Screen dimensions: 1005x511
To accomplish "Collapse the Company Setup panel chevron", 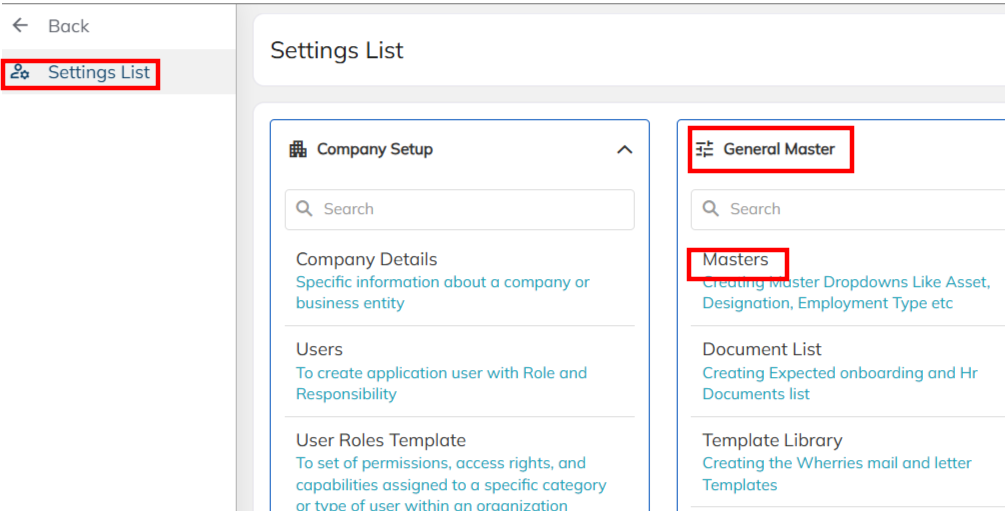I will point(625,149).
